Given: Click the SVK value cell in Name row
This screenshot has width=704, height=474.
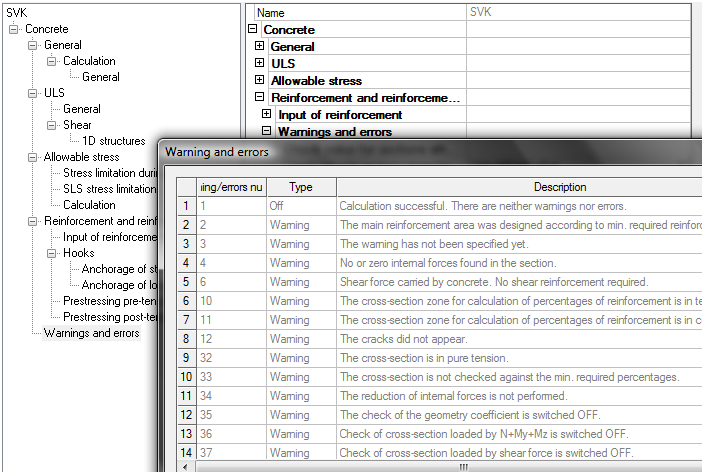Looking at the screenshot, I should pos(578,12).
